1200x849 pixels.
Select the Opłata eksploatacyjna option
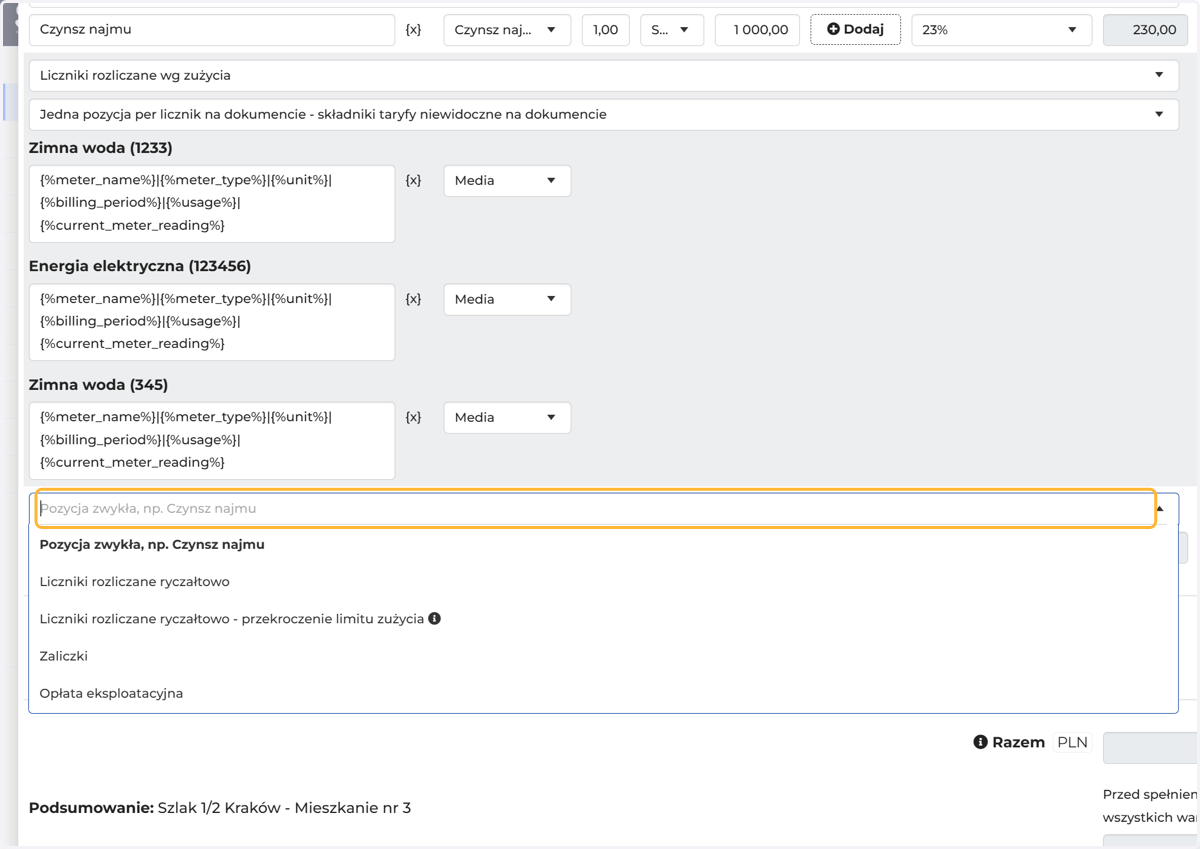[x=604, y=693]
